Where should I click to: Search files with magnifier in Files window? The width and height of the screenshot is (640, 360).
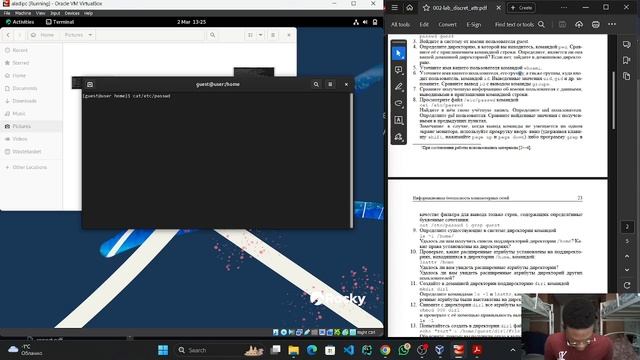[213, 35]
